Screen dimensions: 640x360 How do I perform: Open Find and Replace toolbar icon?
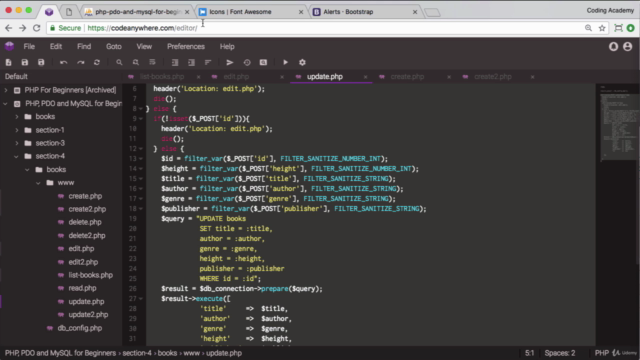point(136,62)
